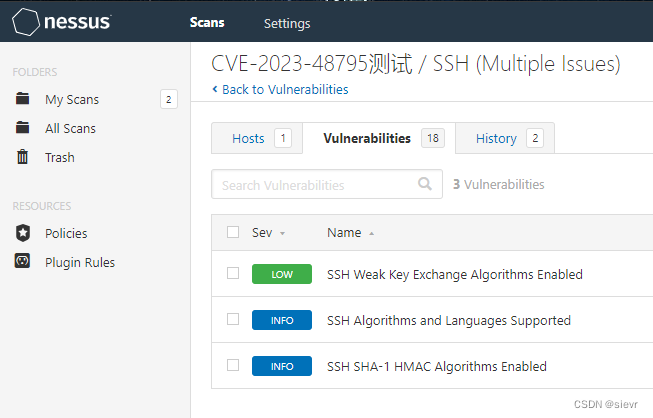Check the SSH Weak Key Exchange row checkbox
The height and width of the screenshot is (418, 653).
pyautogui.click(x=233, y=273)
